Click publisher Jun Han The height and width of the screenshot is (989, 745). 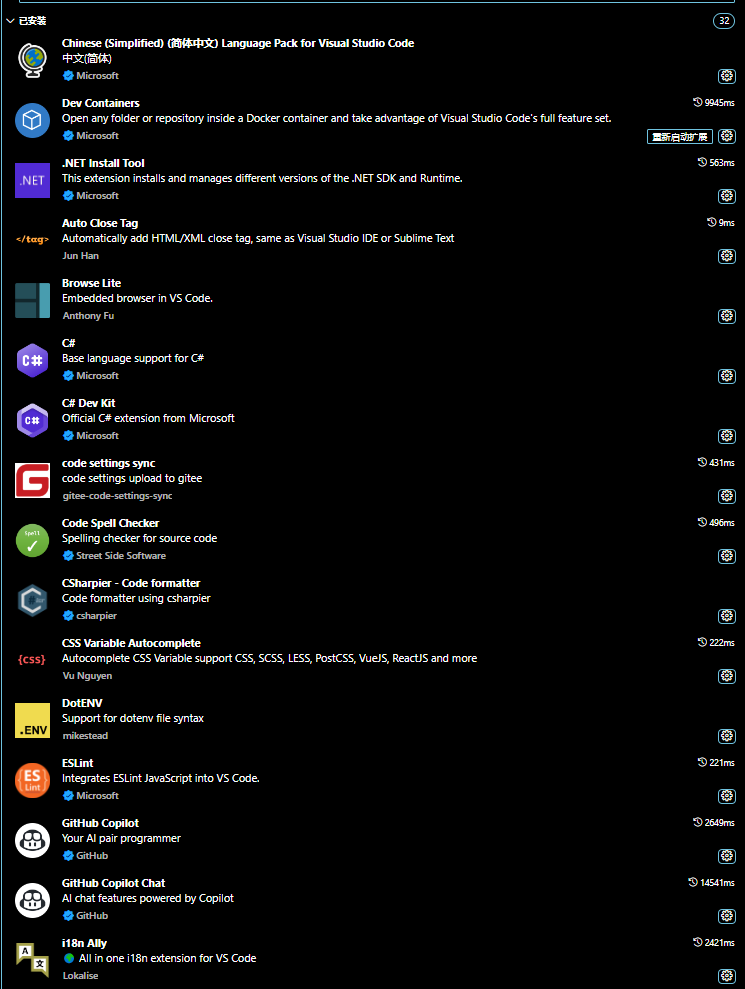[81, 255]
